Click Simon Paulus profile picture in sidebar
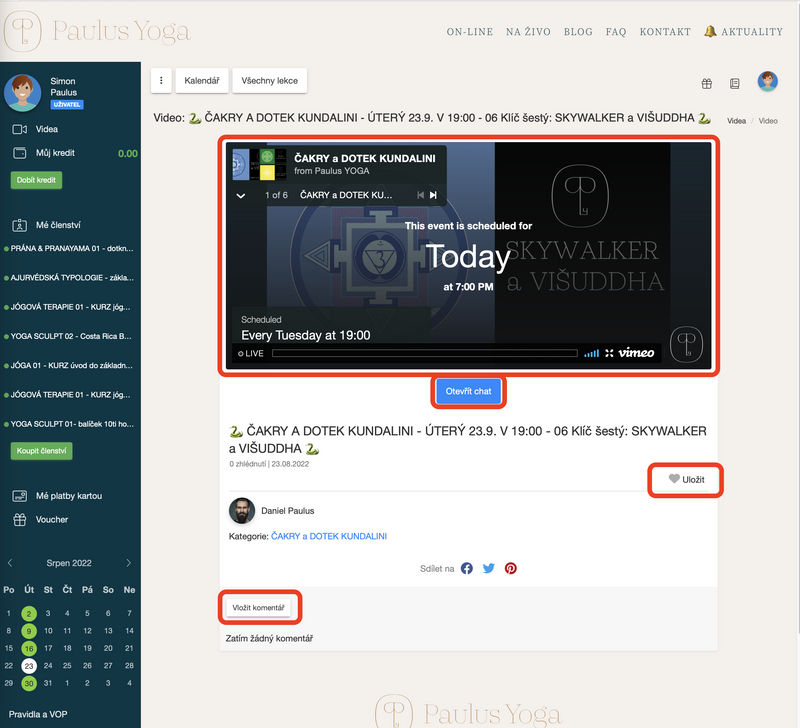800x728 pixels. point(22,92)
